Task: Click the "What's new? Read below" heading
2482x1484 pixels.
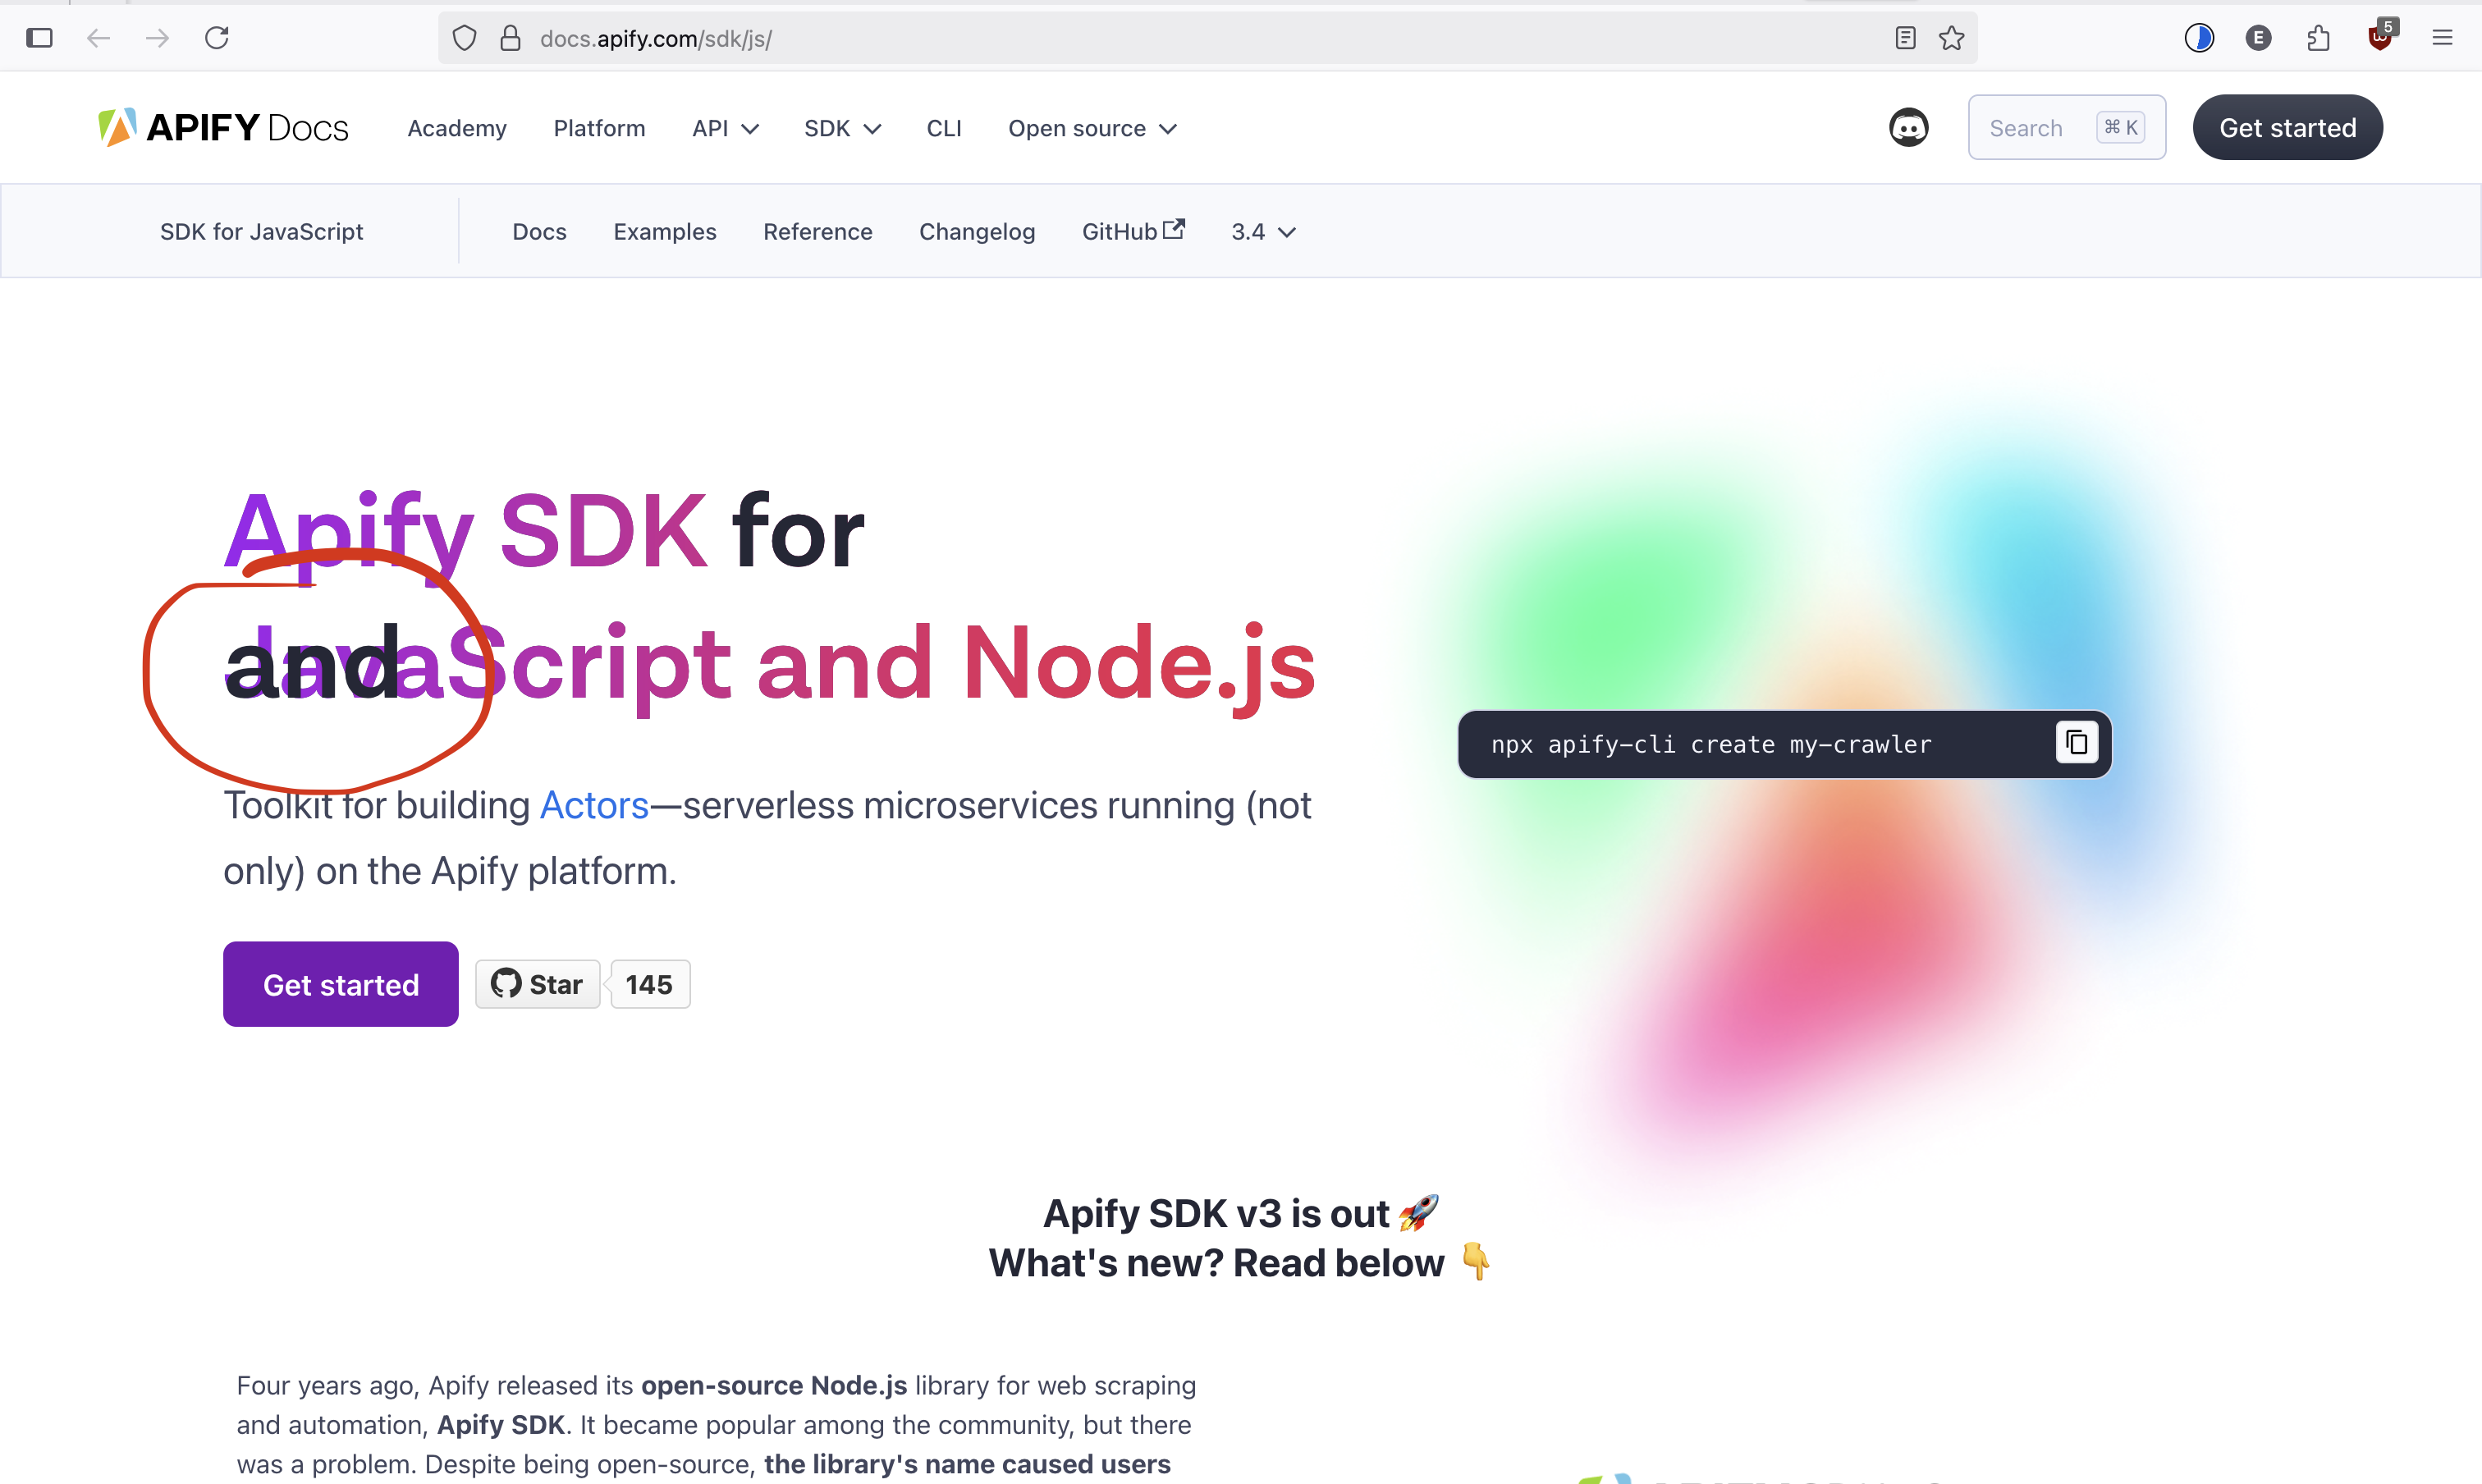Action: [1240, 1263]
